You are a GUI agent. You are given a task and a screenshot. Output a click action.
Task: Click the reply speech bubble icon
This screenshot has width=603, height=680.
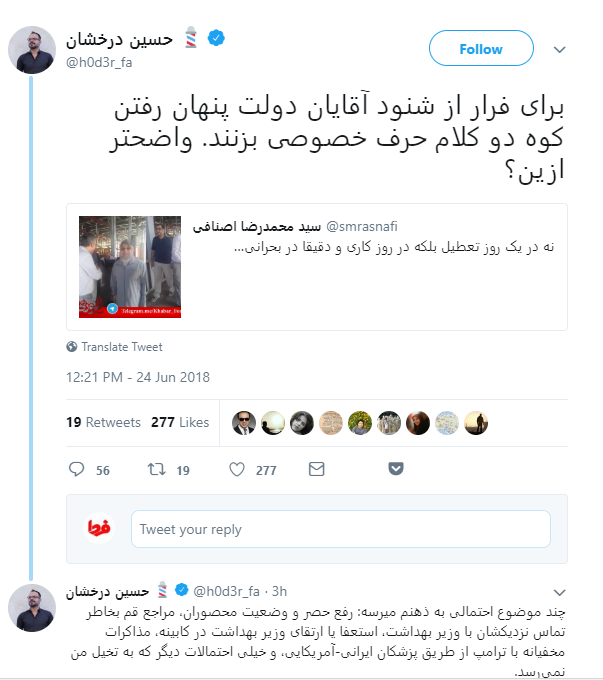76,469
